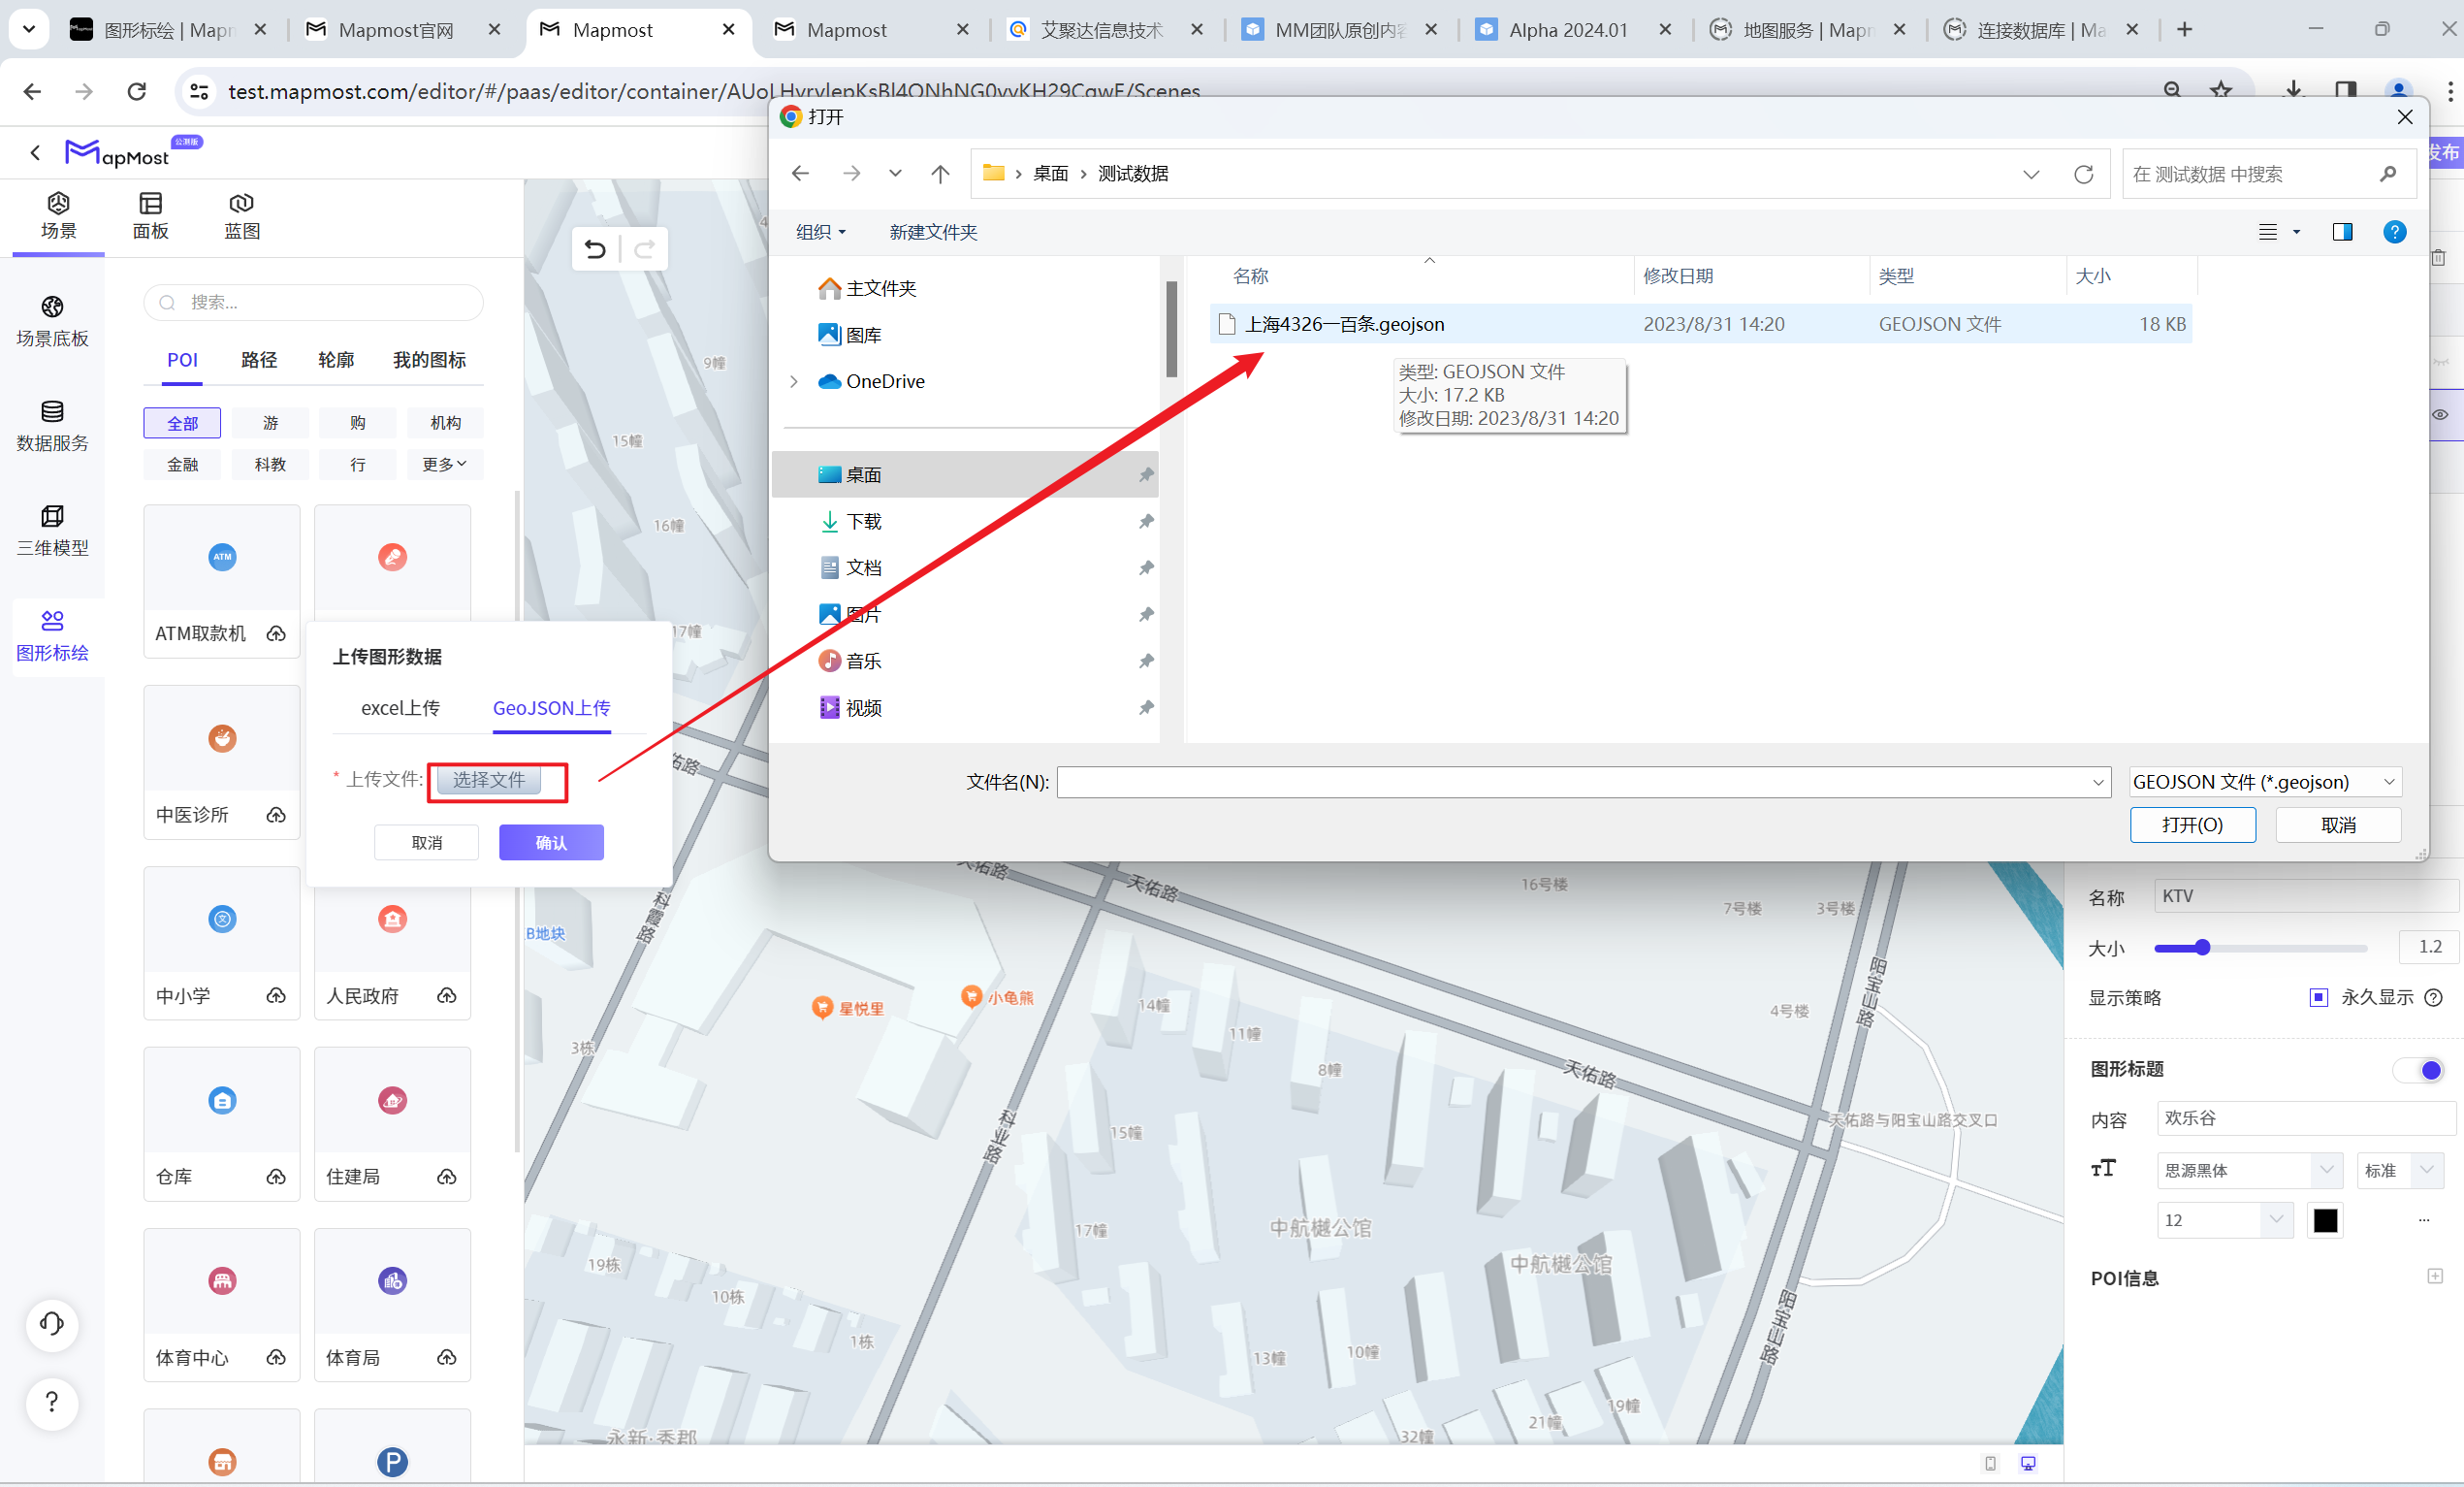Toggle the preview pane in file dialog
This screenshot has width=2464, height=1487.
click(x=2342, y=232)
